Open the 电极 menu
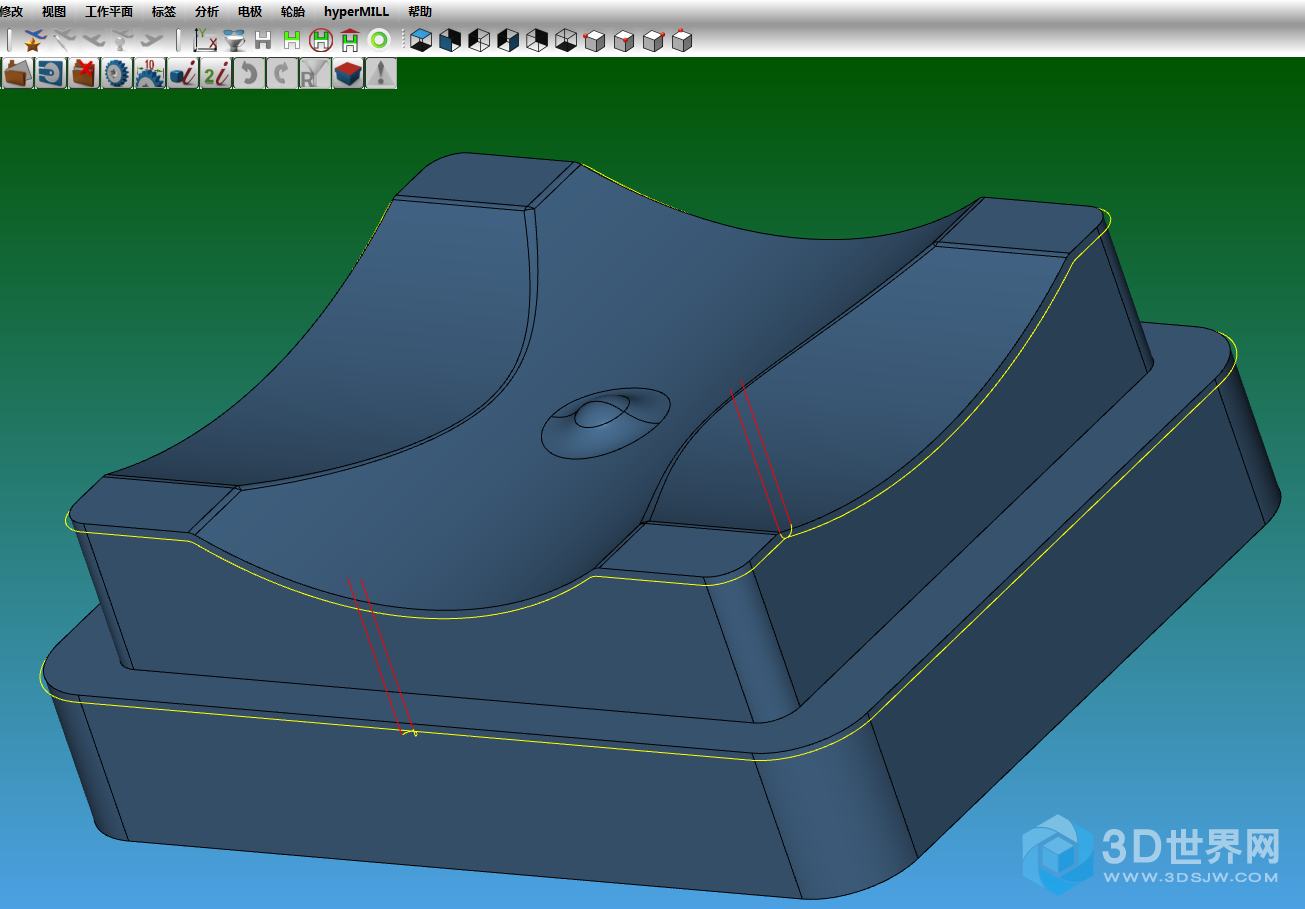This screenshot has height=909, width=1305. [250, 12]
